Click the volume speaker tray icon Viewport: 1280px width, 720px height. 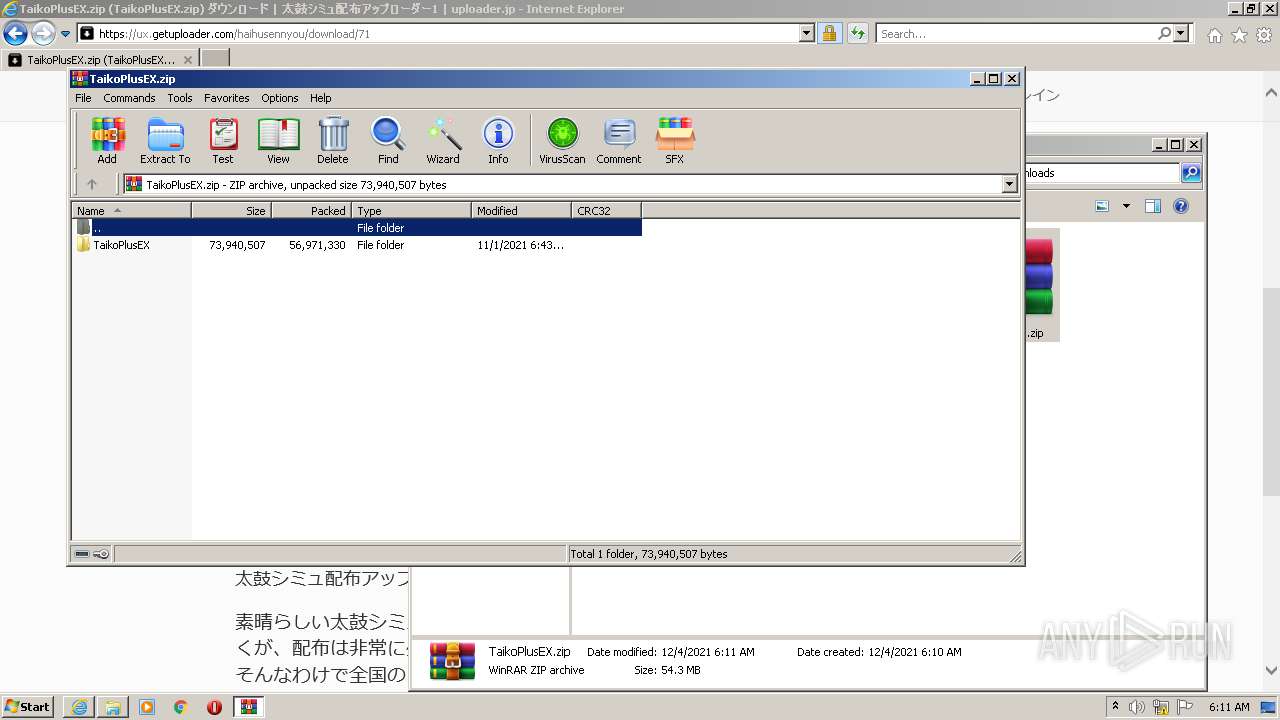tap(1137, 707)
